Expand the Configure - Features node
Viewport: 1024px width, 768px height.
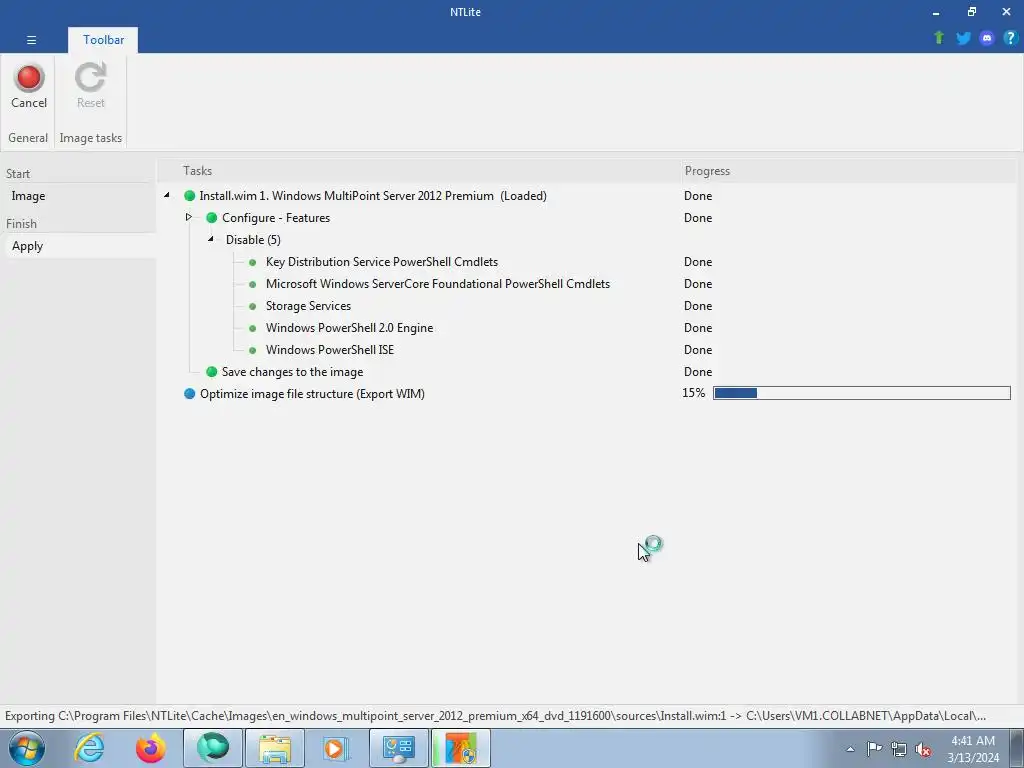(x=189, y=217)
